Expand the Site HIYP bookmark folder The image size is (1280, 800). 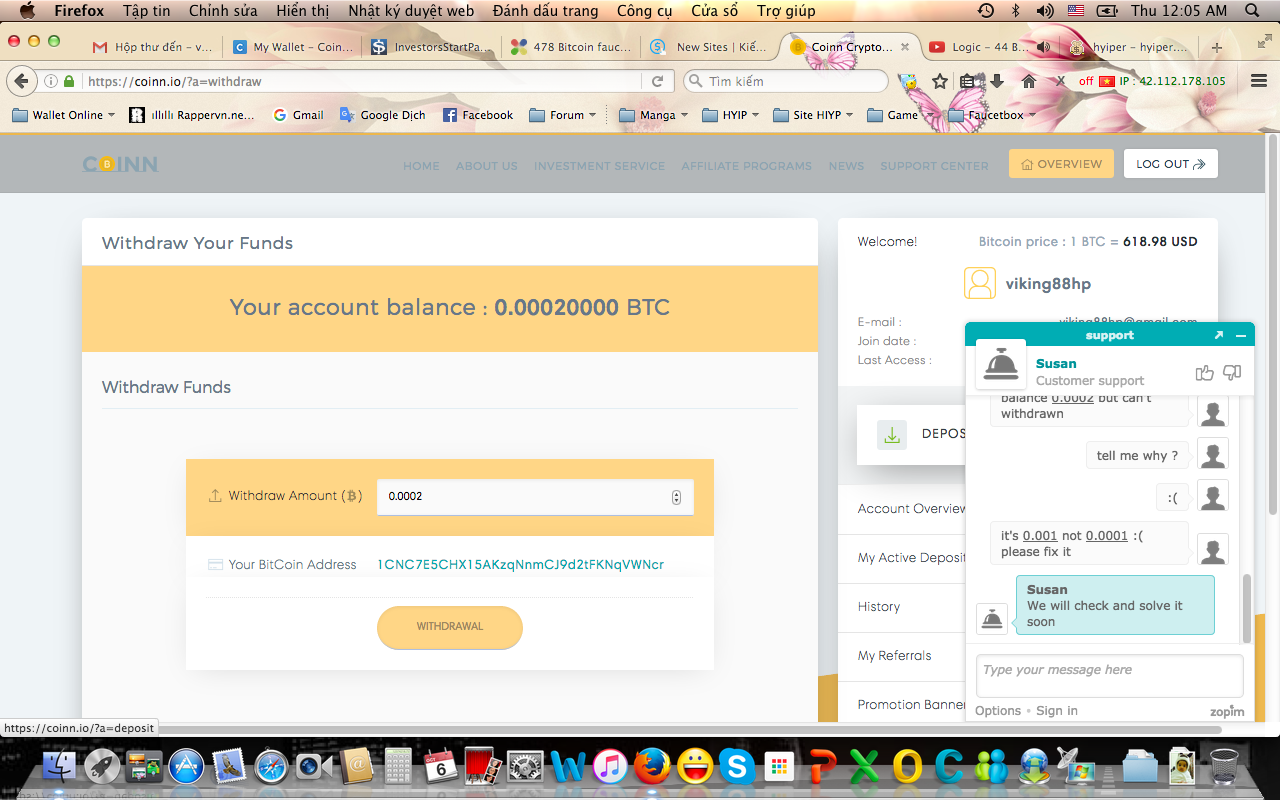tap(812, 115)
